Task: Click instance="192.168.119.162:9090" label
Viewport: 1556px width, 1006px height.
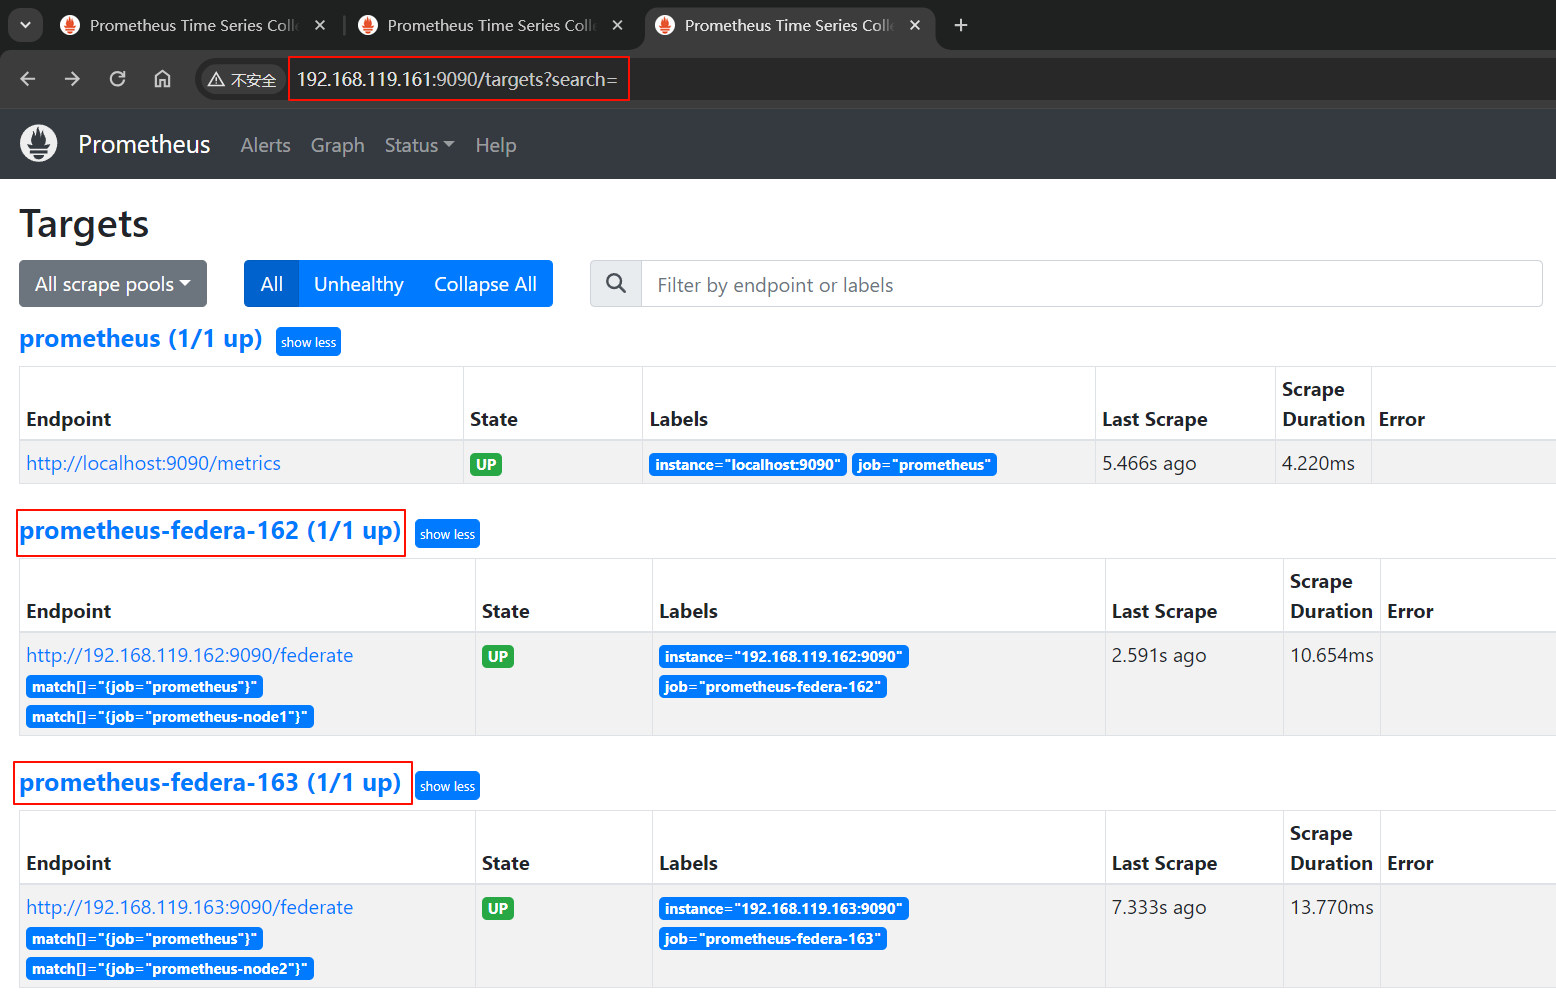Action: tap(784, 656)
